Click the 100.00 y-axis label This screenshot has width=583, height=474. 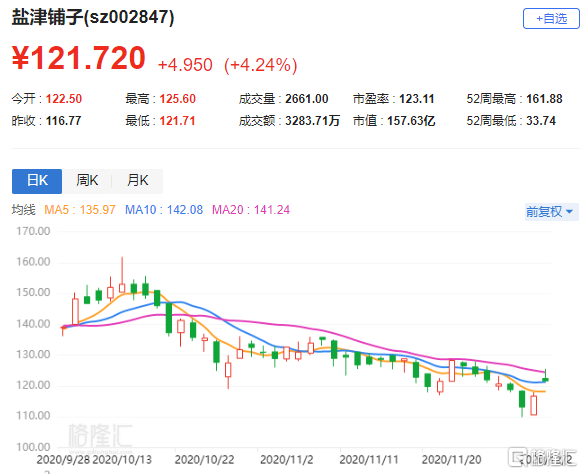pos(33,447)
